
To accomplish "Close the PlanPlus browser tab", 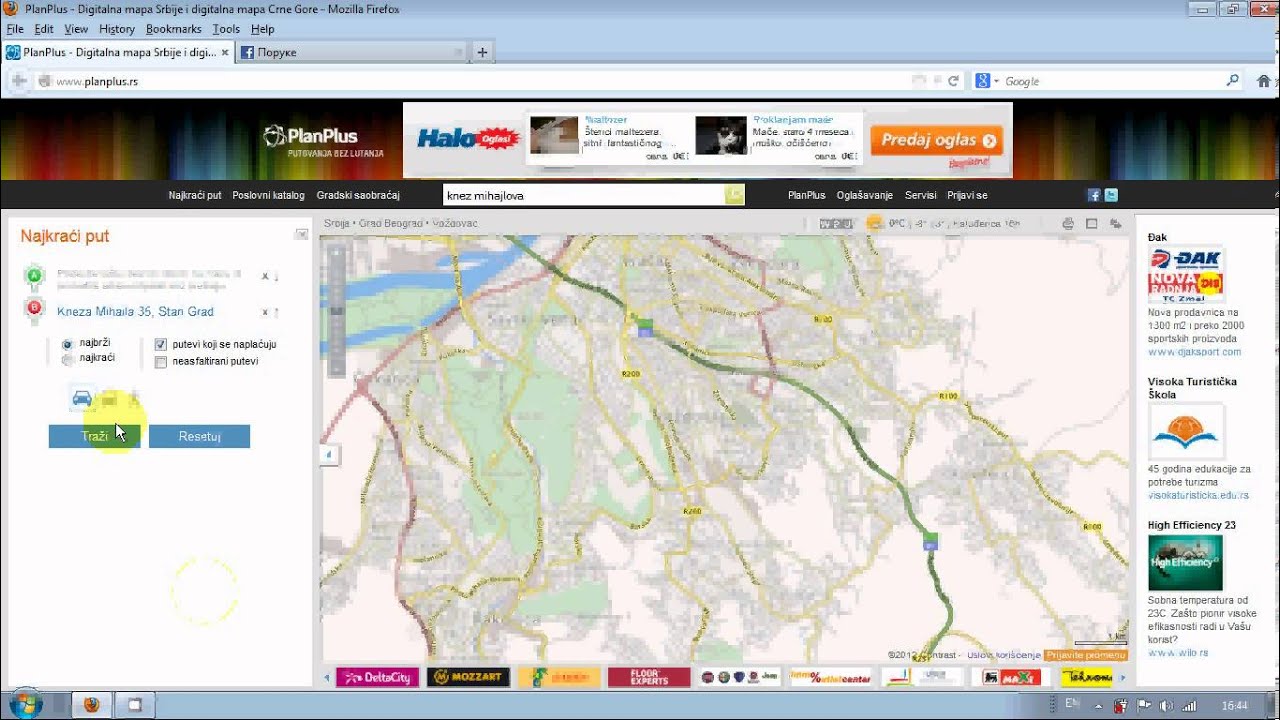I will coord(225,52).
